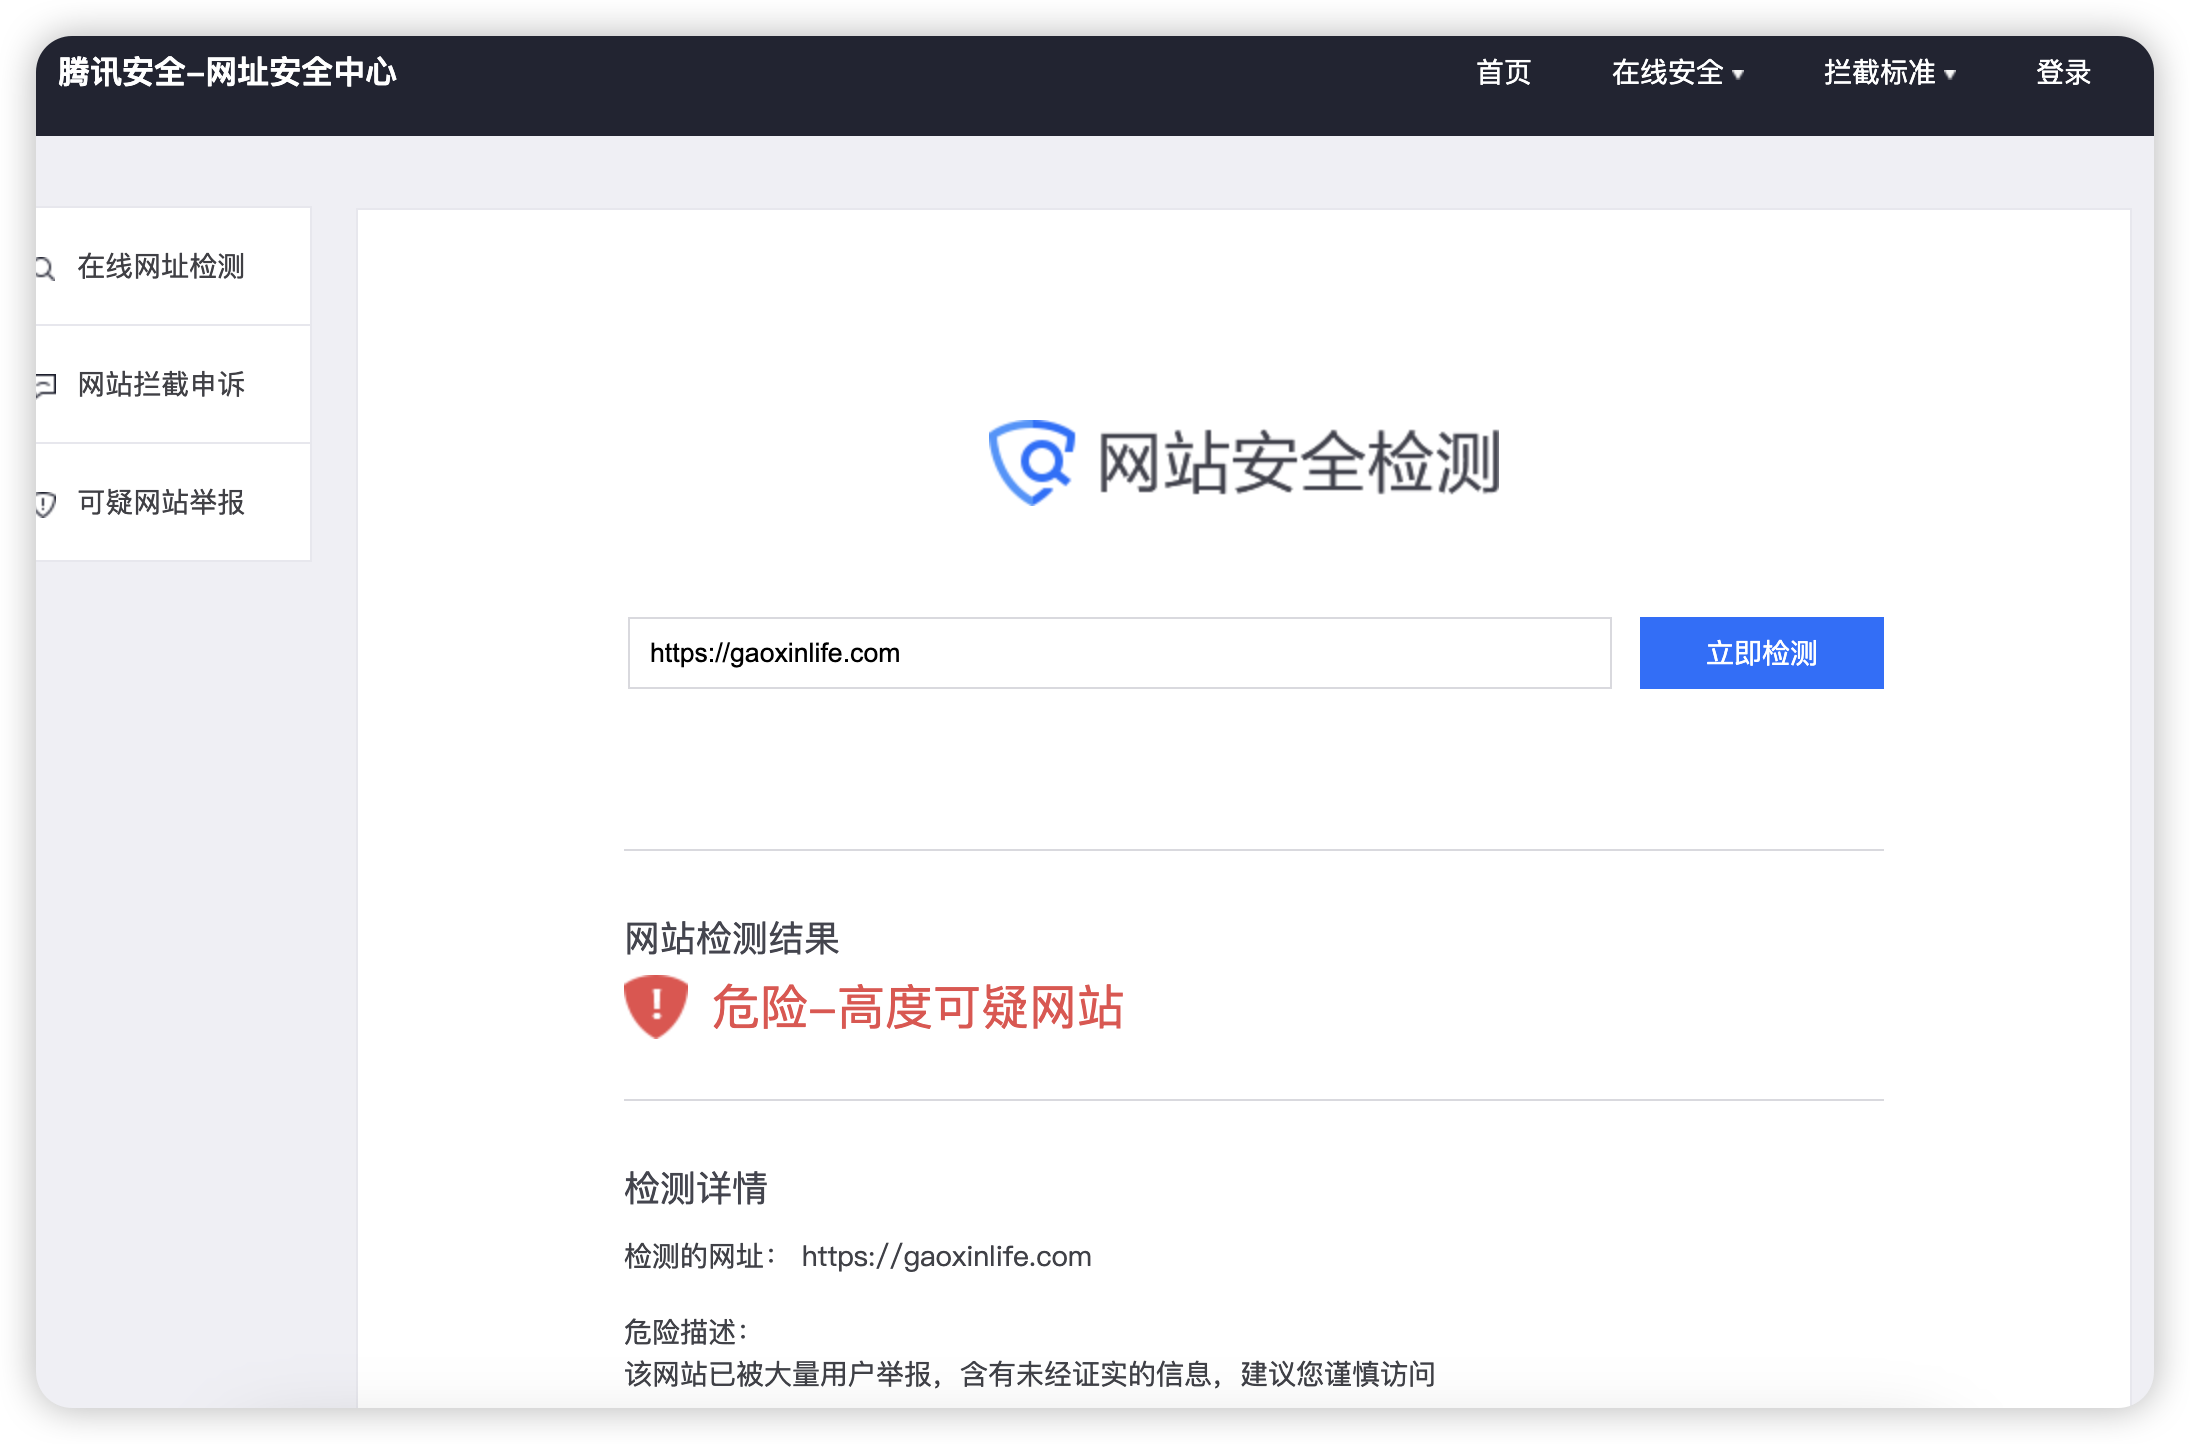Click the blue shield logo of 网站安全检测
Viewport: 2190px width, 1444px height.
[1032, 462]
